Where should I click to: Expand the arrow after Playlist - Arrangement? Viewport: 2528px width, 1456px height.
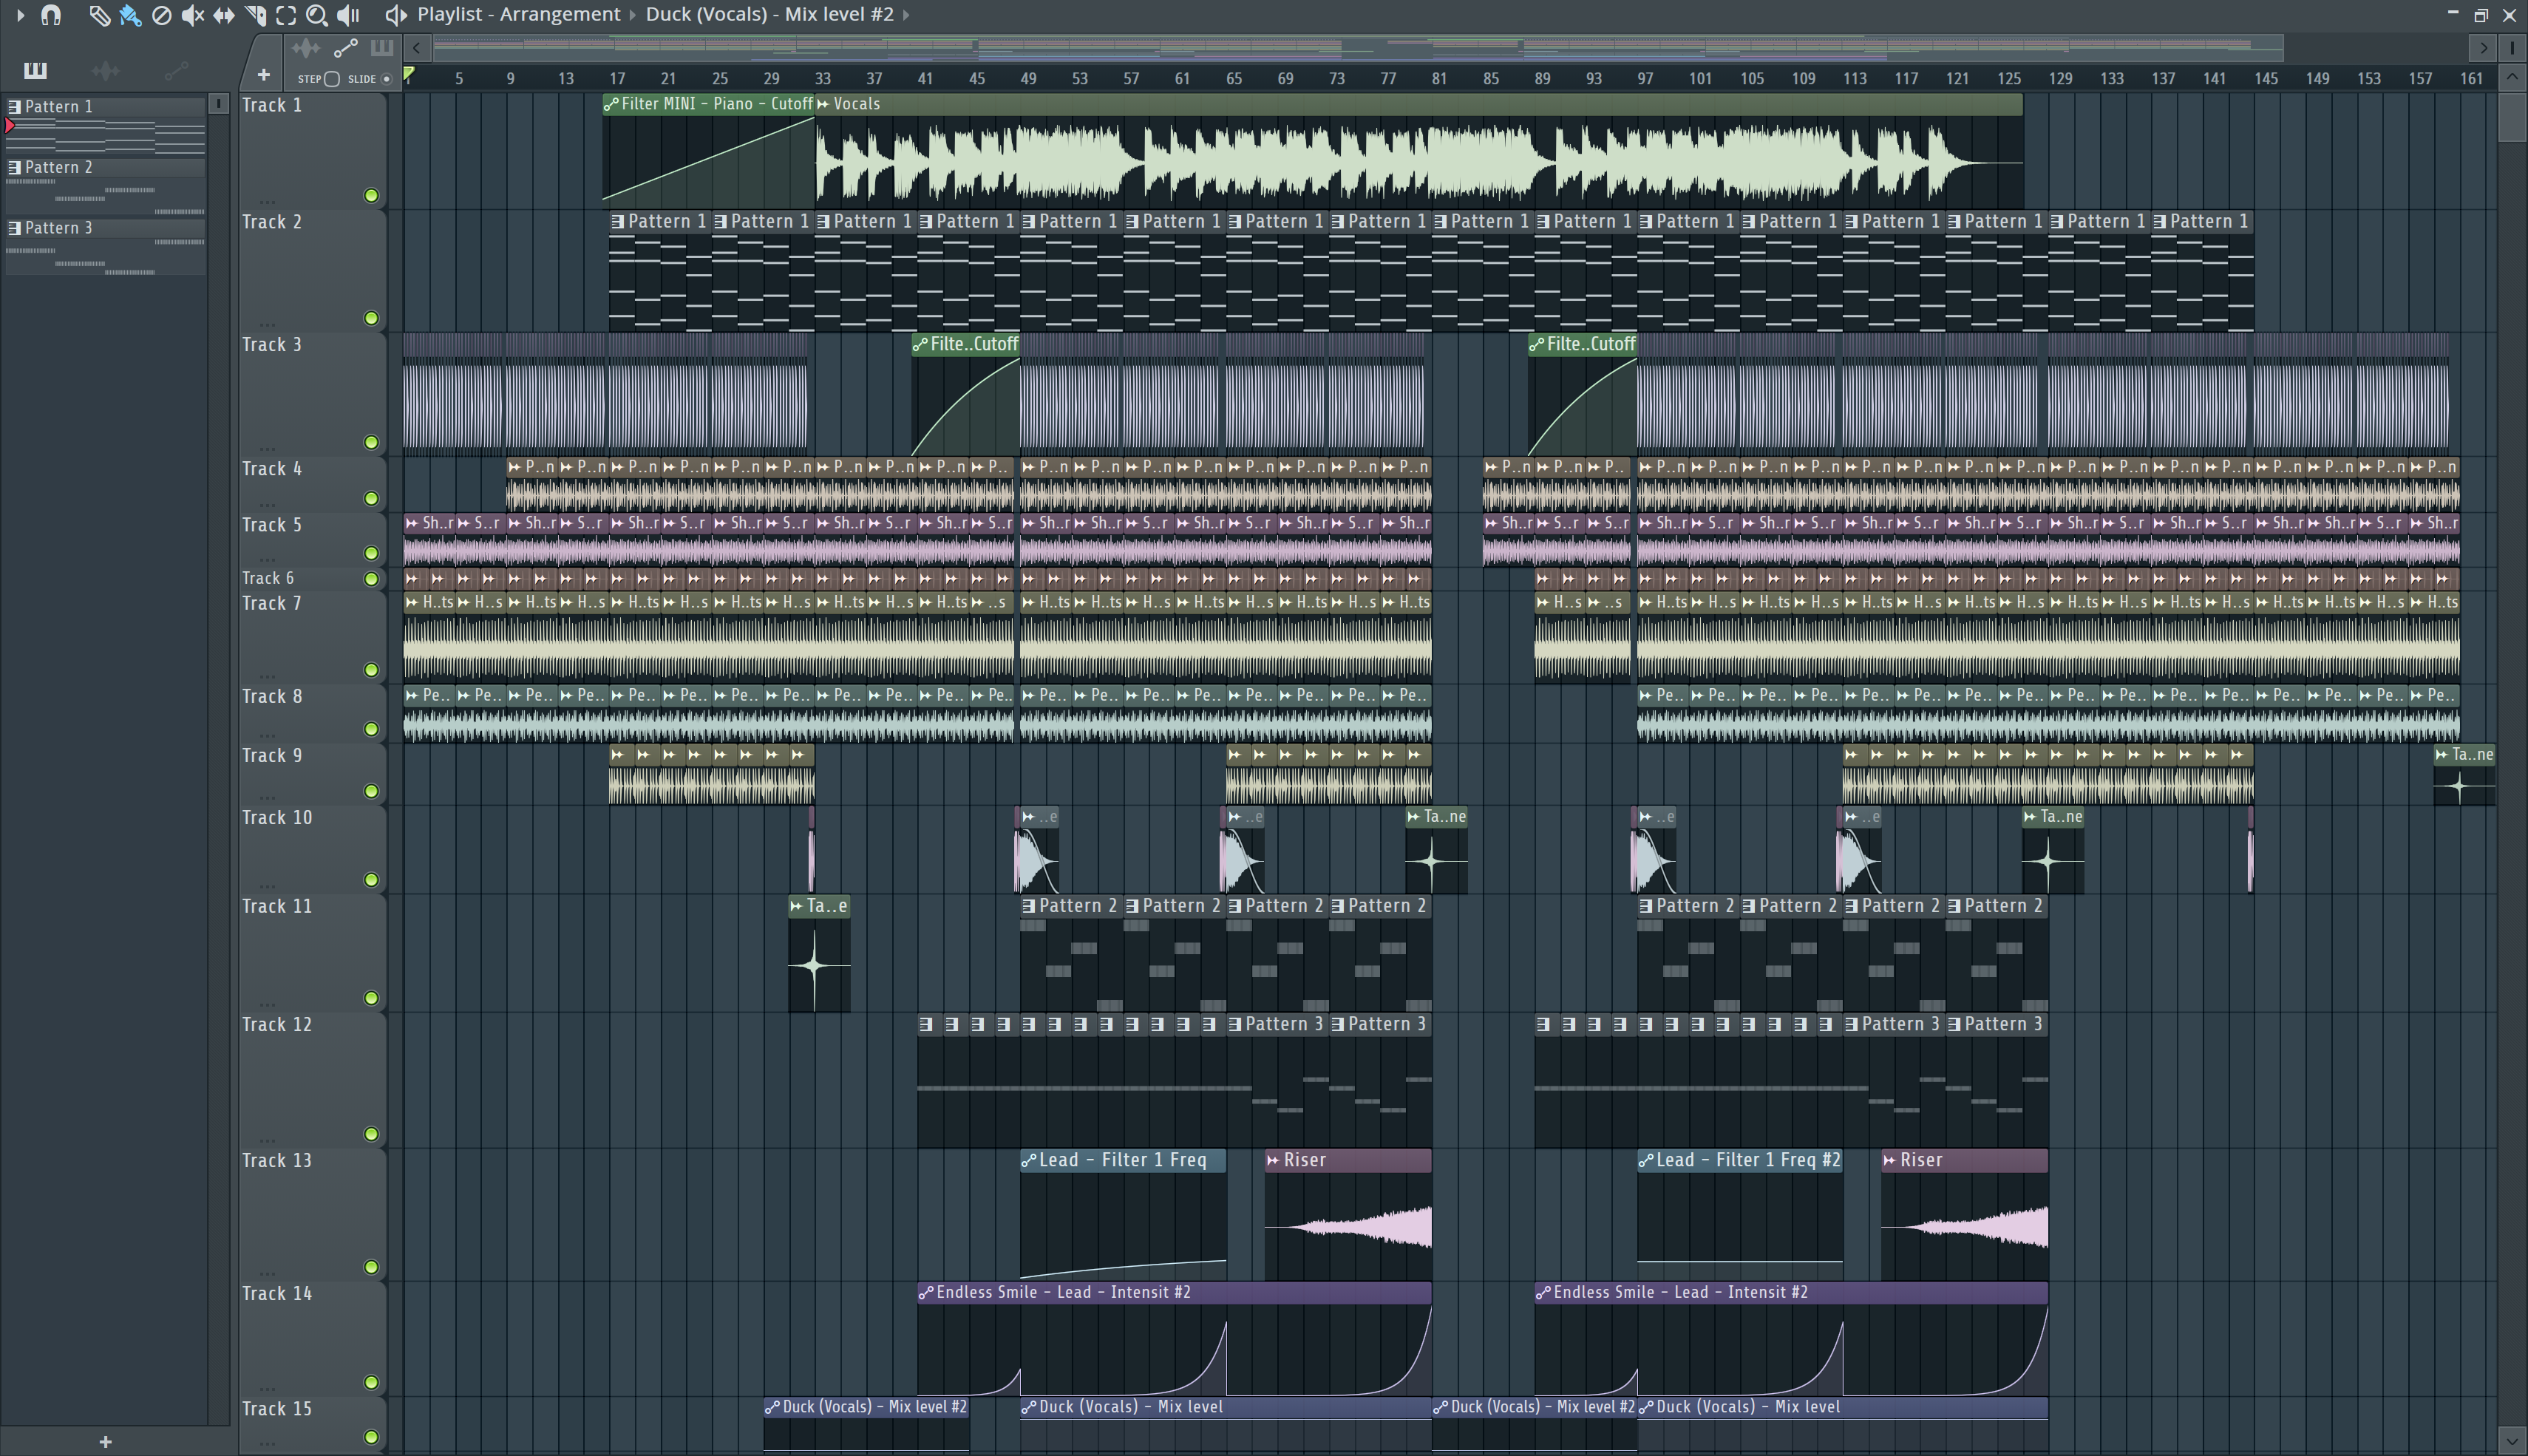(633, 15)
